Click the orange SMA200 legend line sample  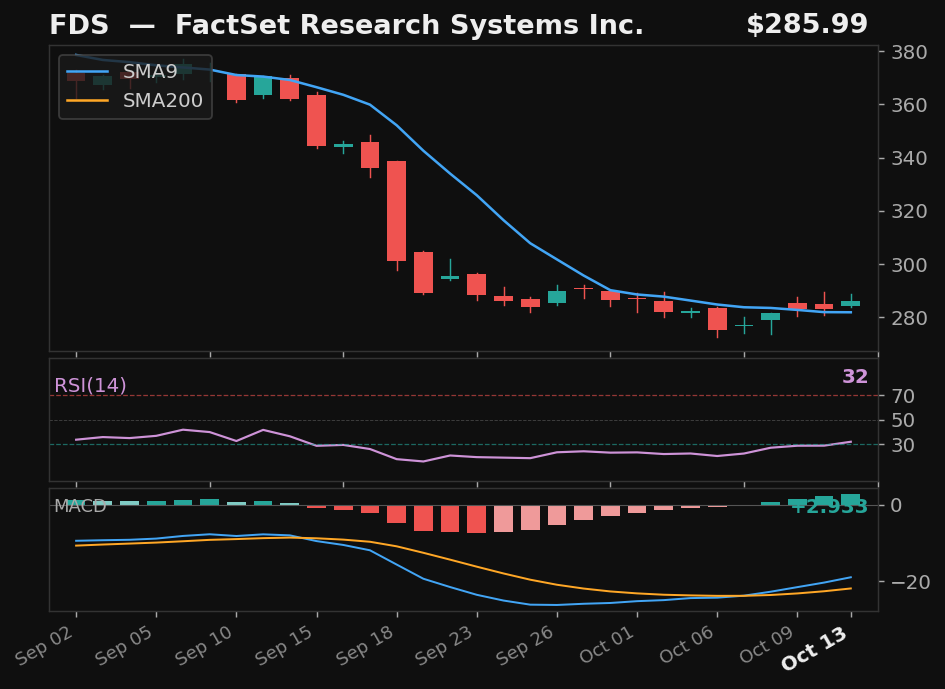coord(87,100)
